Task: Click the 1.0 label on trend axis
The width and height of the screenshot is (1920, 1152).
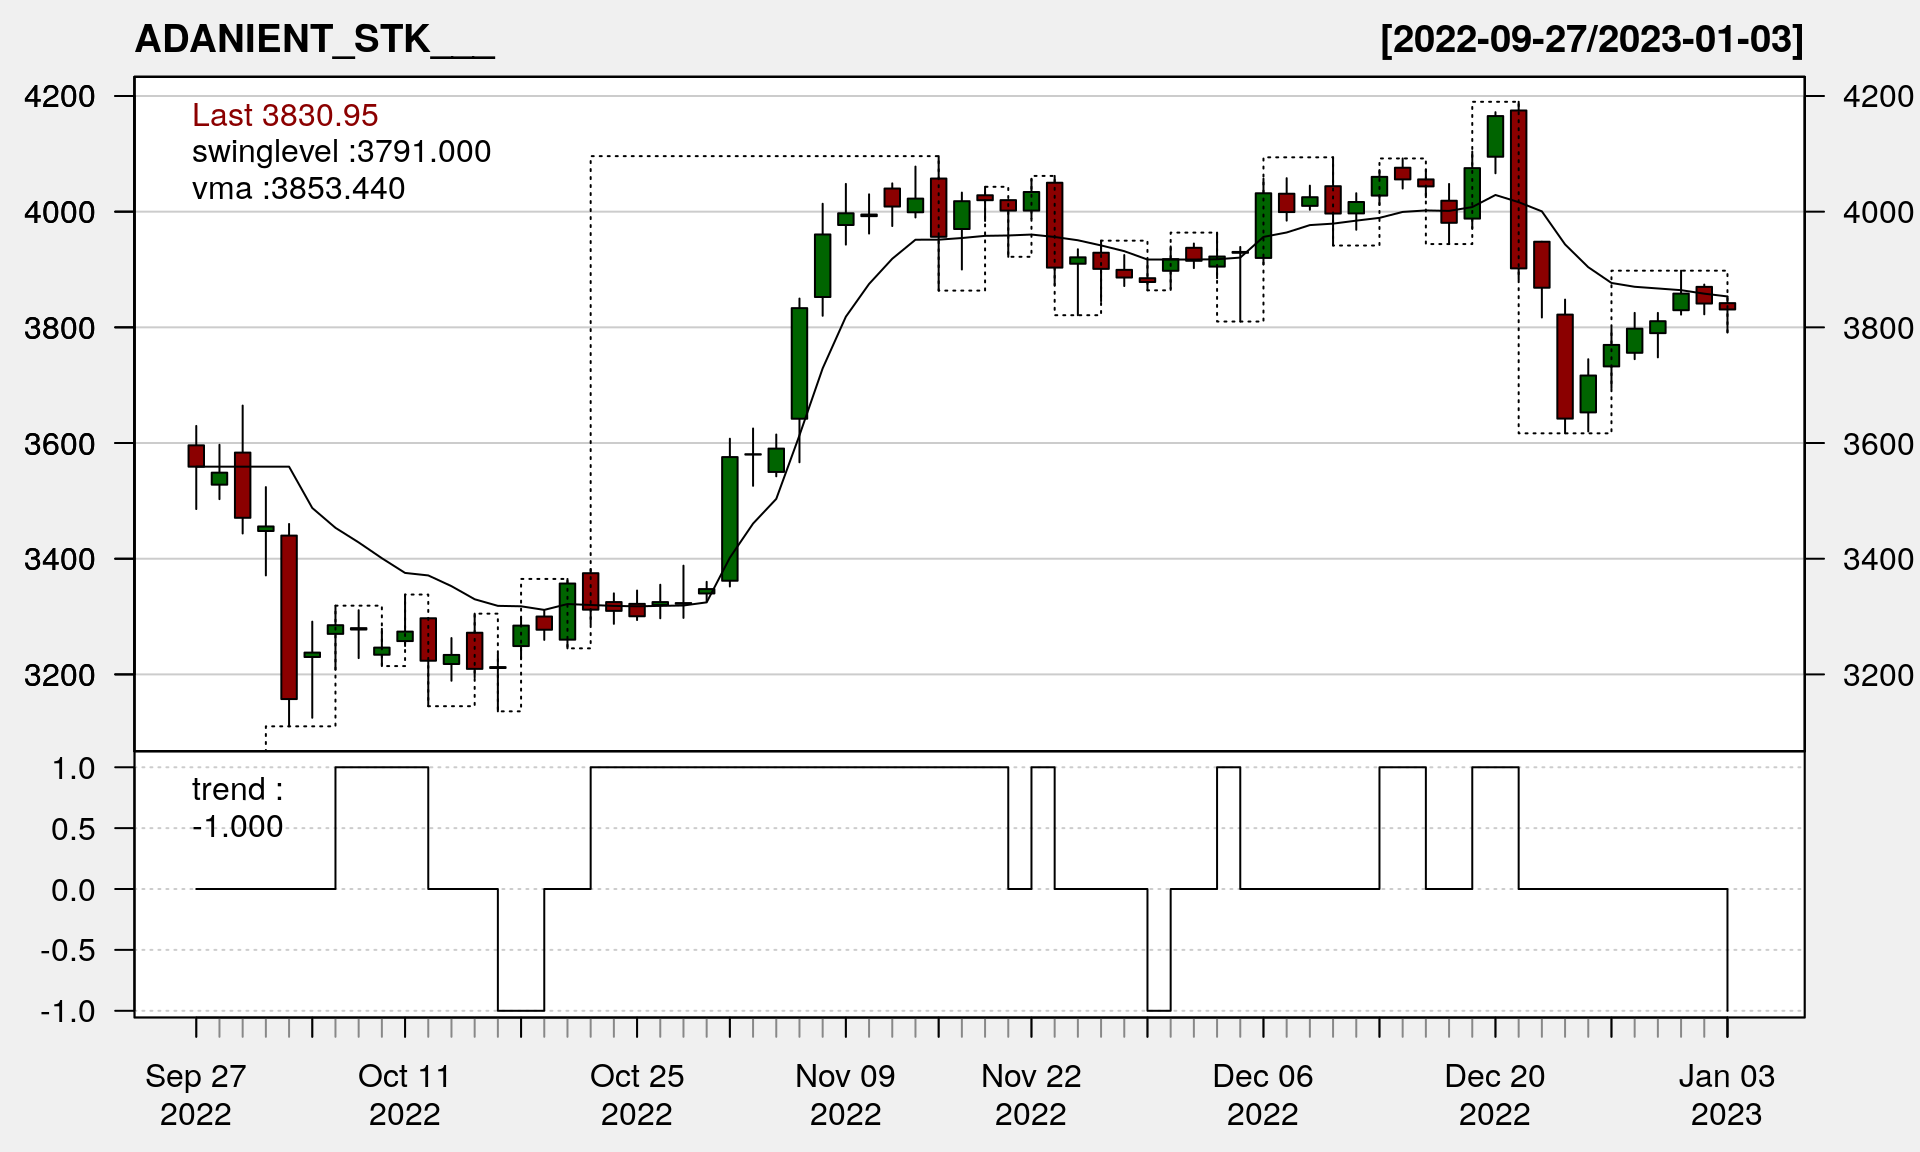Action: point(74,768)
